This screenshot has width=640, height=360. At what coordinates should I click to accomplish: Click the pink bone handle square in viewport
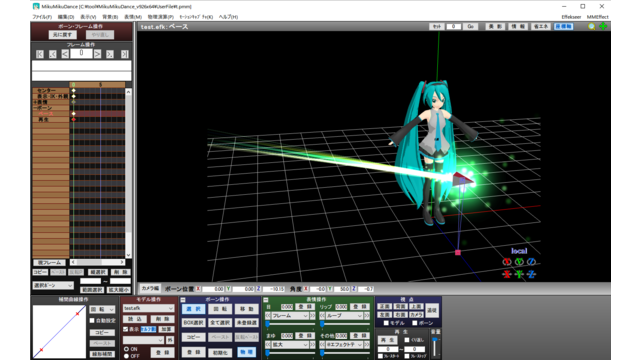[x=458, y=253]
